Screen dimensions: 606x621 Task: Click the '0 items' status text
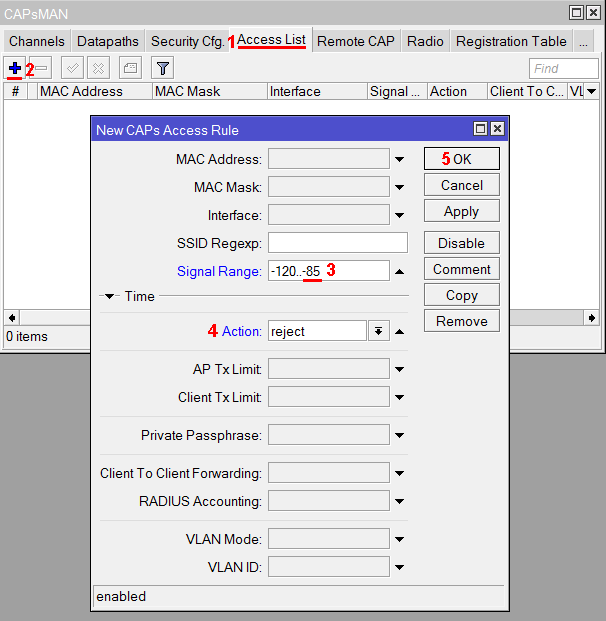pos(27,337)
